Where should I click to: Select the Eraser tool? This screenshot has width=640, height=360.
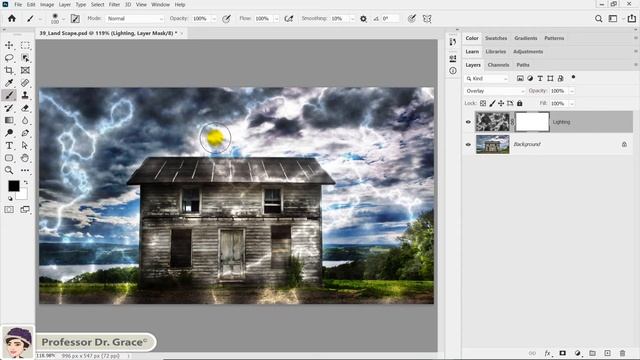coord(25,108)
